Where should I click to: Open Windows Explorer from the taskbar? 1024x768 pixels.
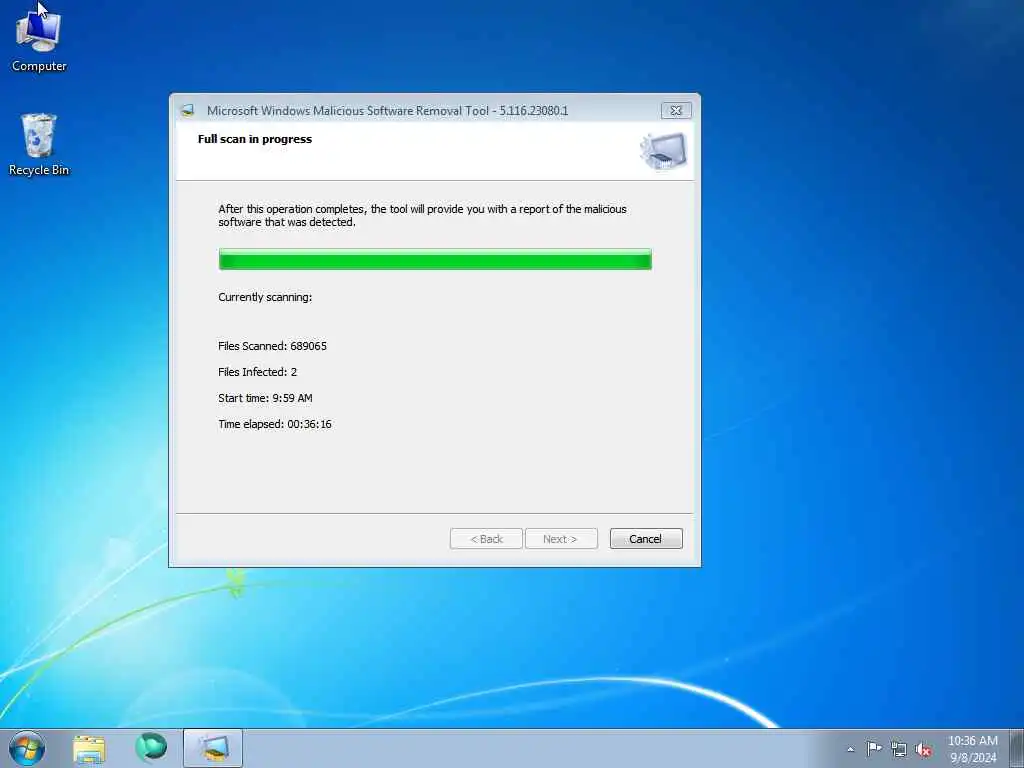pyautogui.click(x=89, y=748)
